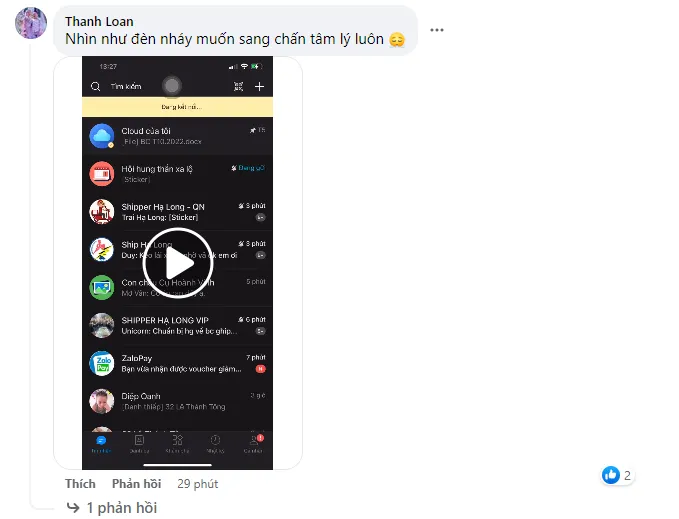Click the SHIPPER HẠ LONG VIP conversation
679x519 pixels.
pos(178,326)
